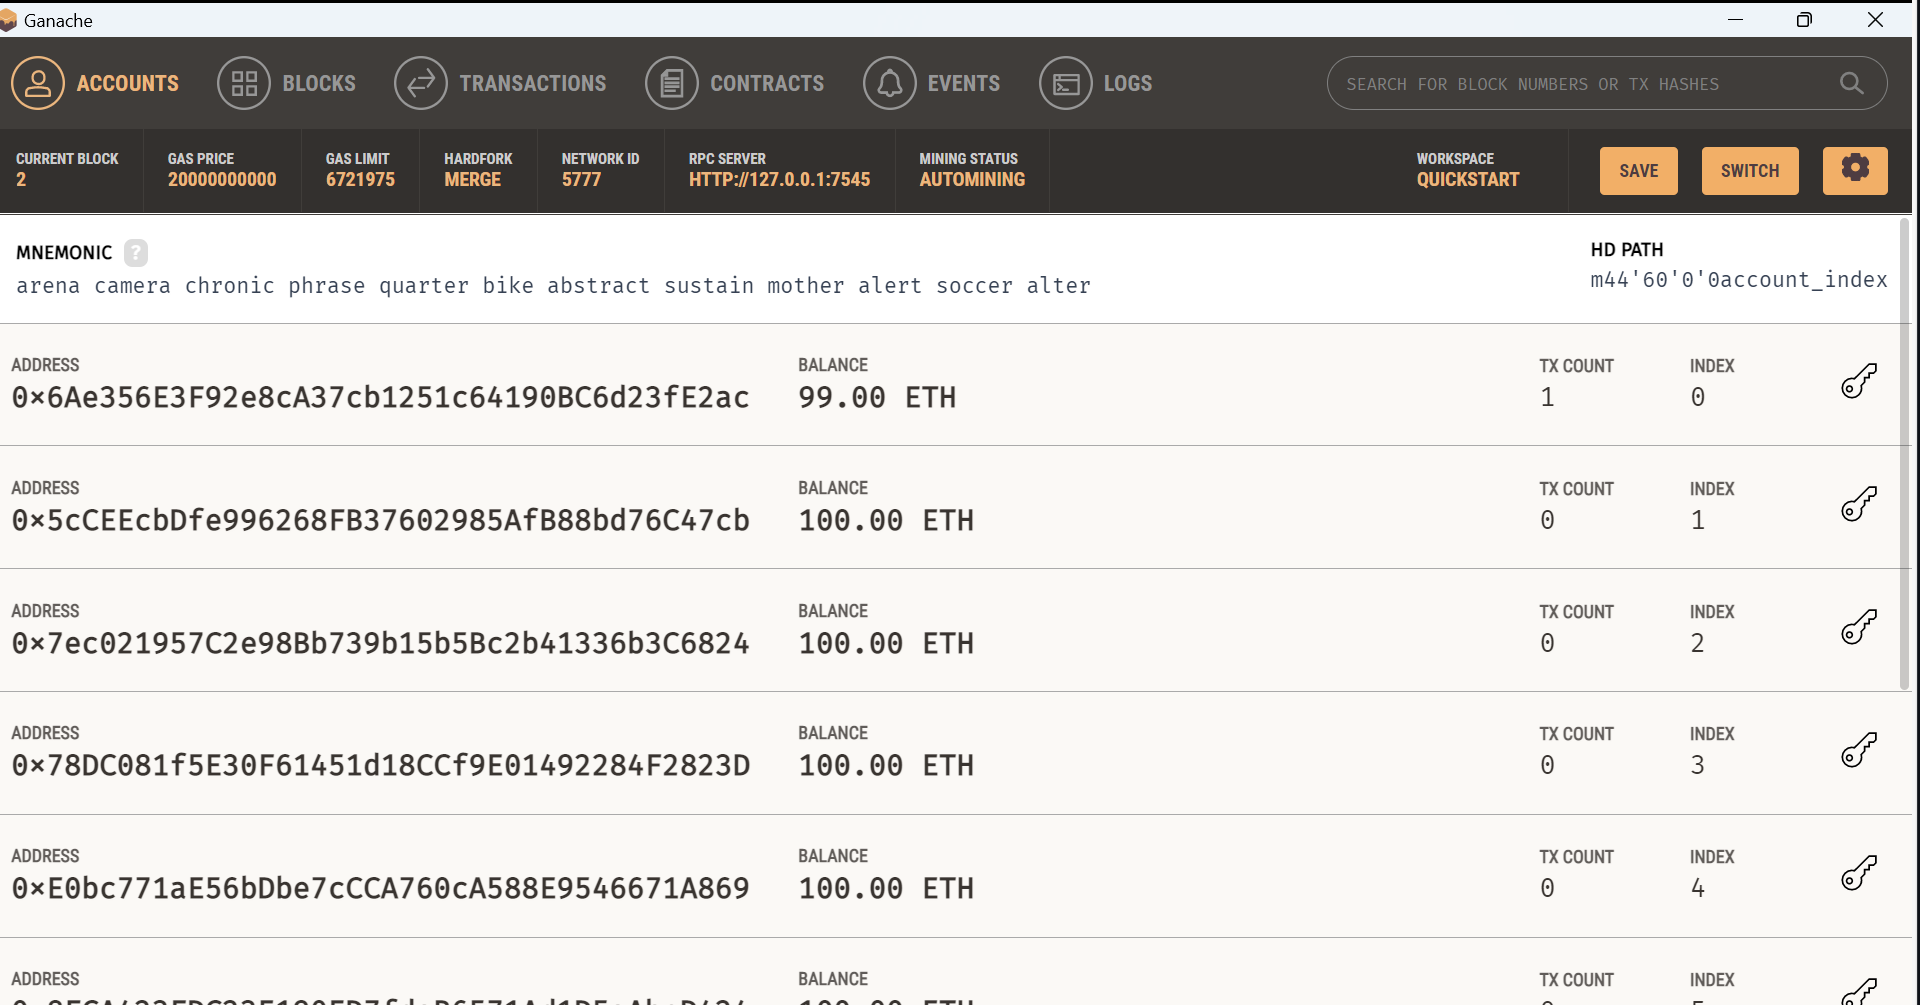Open the Events tab
This screenshot has height=1005, width=1920.
(x=932, y=83)
